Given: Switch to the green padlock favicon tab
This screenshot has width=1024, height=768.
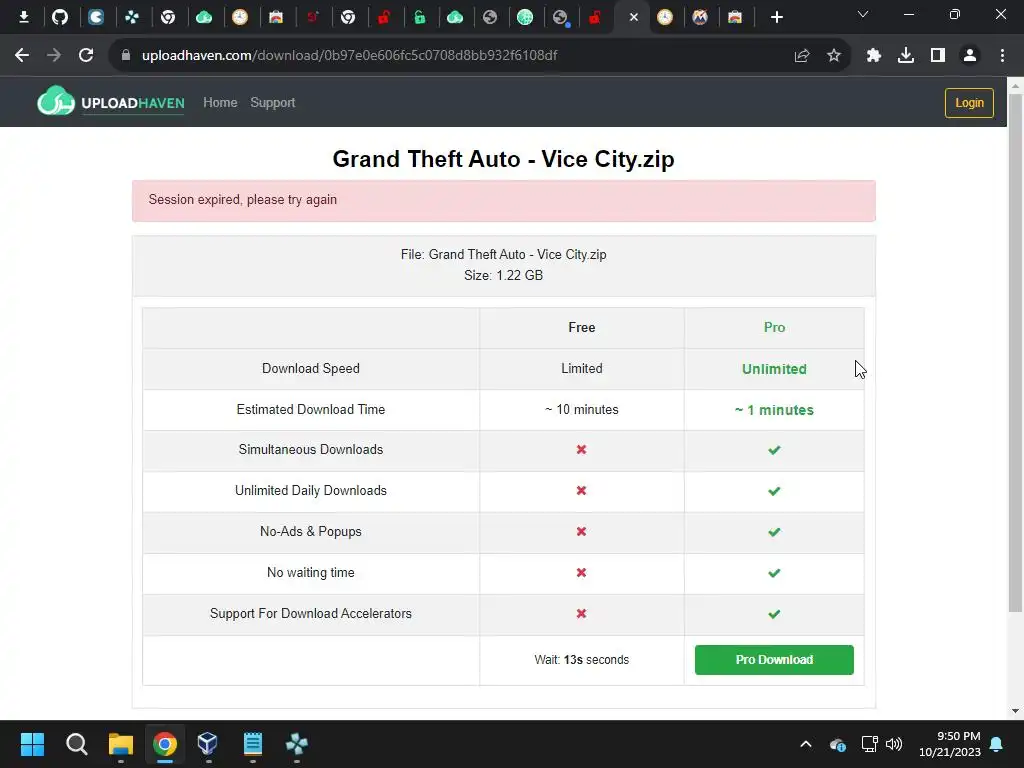Looking at the screenshot, I should pyautogui.click(x=419, y=17).
